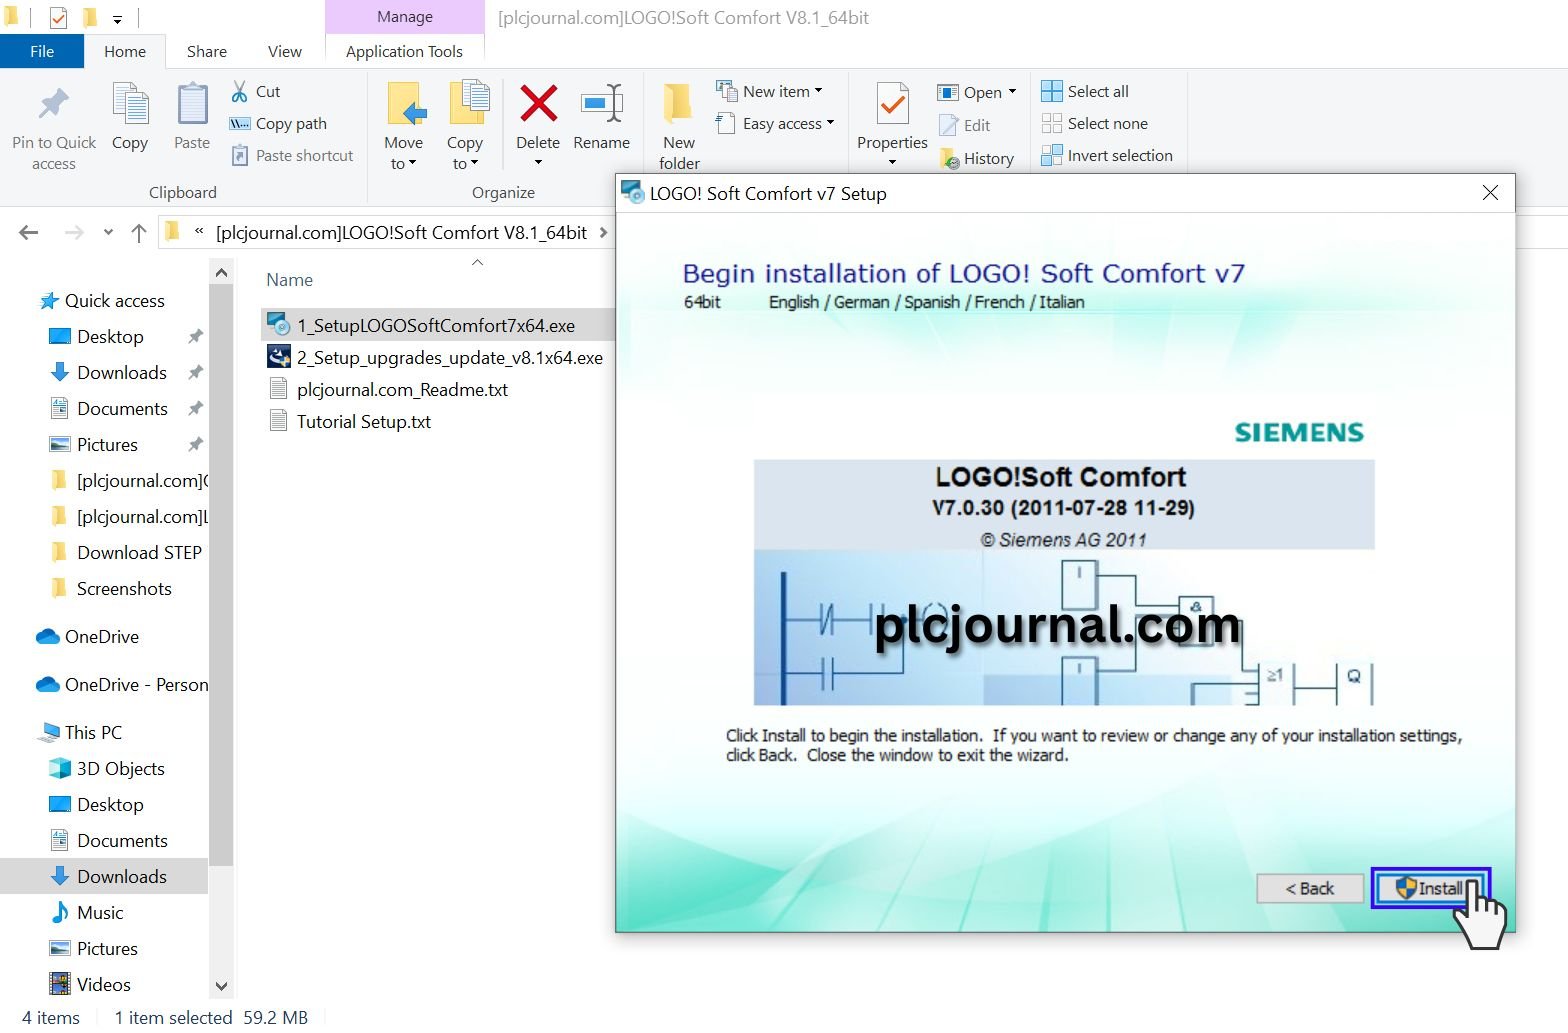Open the Application Tools tab
Image resolution: width=1568 pixels, height=1033 pixels.
pos(404,51)
